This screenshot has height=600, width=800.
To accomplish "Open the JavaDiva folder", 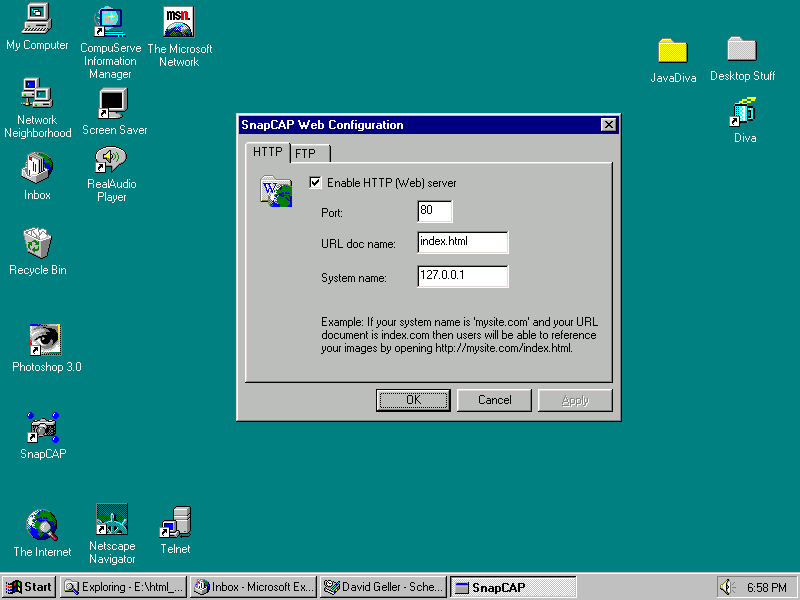I will coord(673,51).
